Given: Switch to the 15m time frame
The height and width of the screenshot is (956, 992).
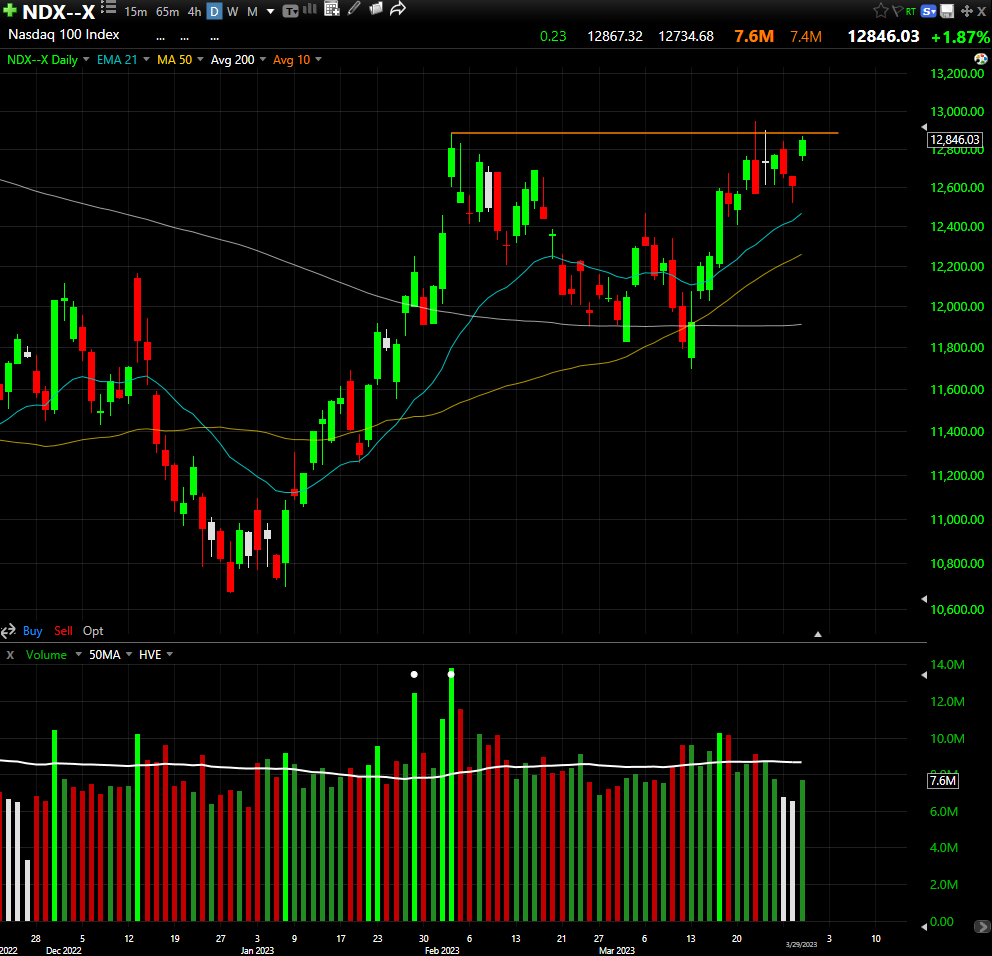Looking at the screenshot, I should [x=135, y=11].
